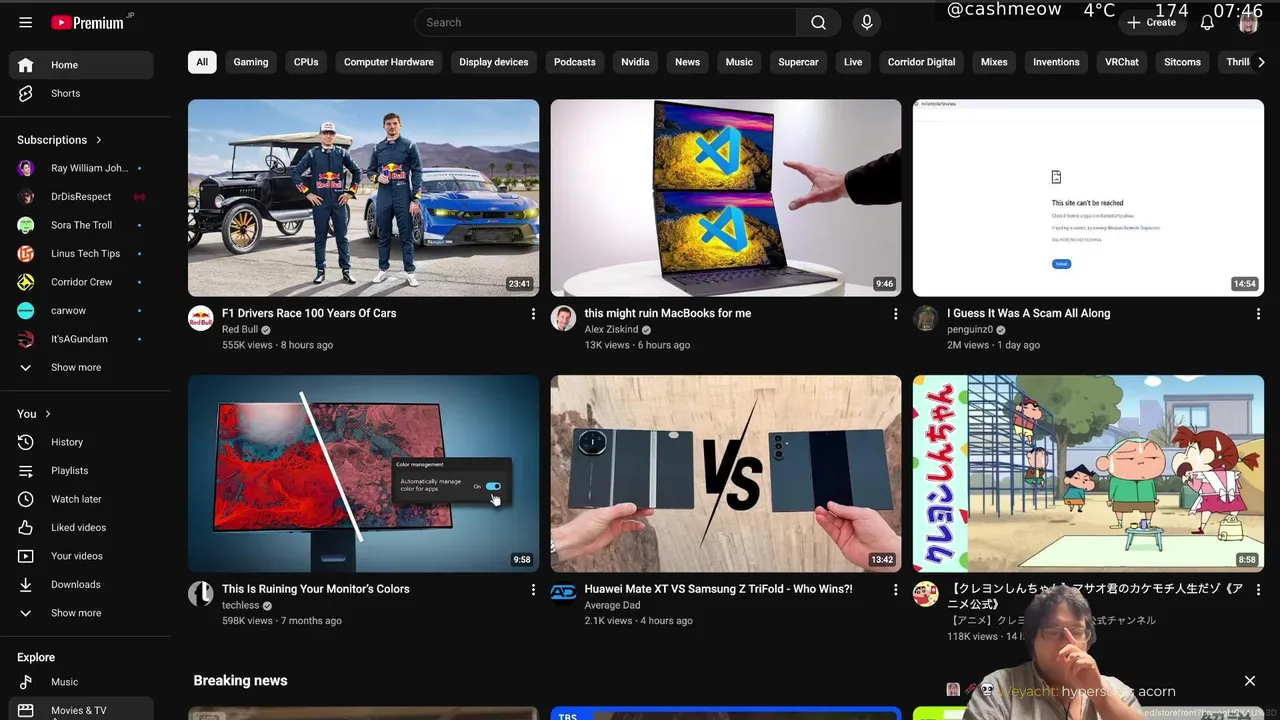Show more under You section

[82, 613]
